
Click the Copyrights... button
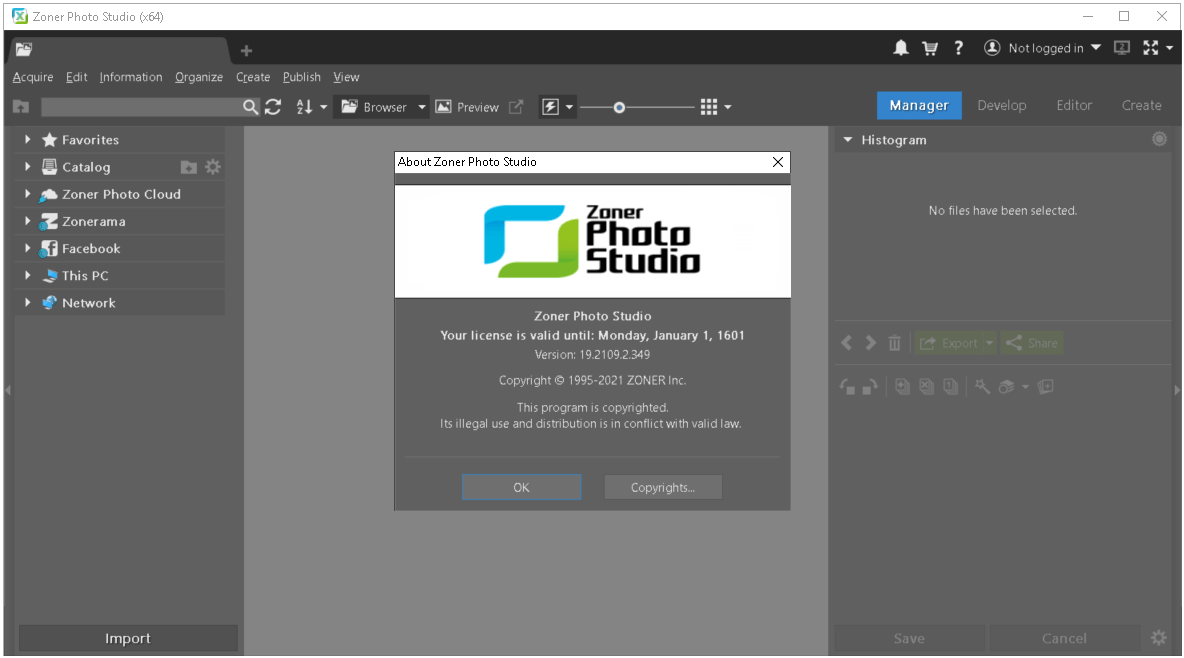tap(663, 487)
